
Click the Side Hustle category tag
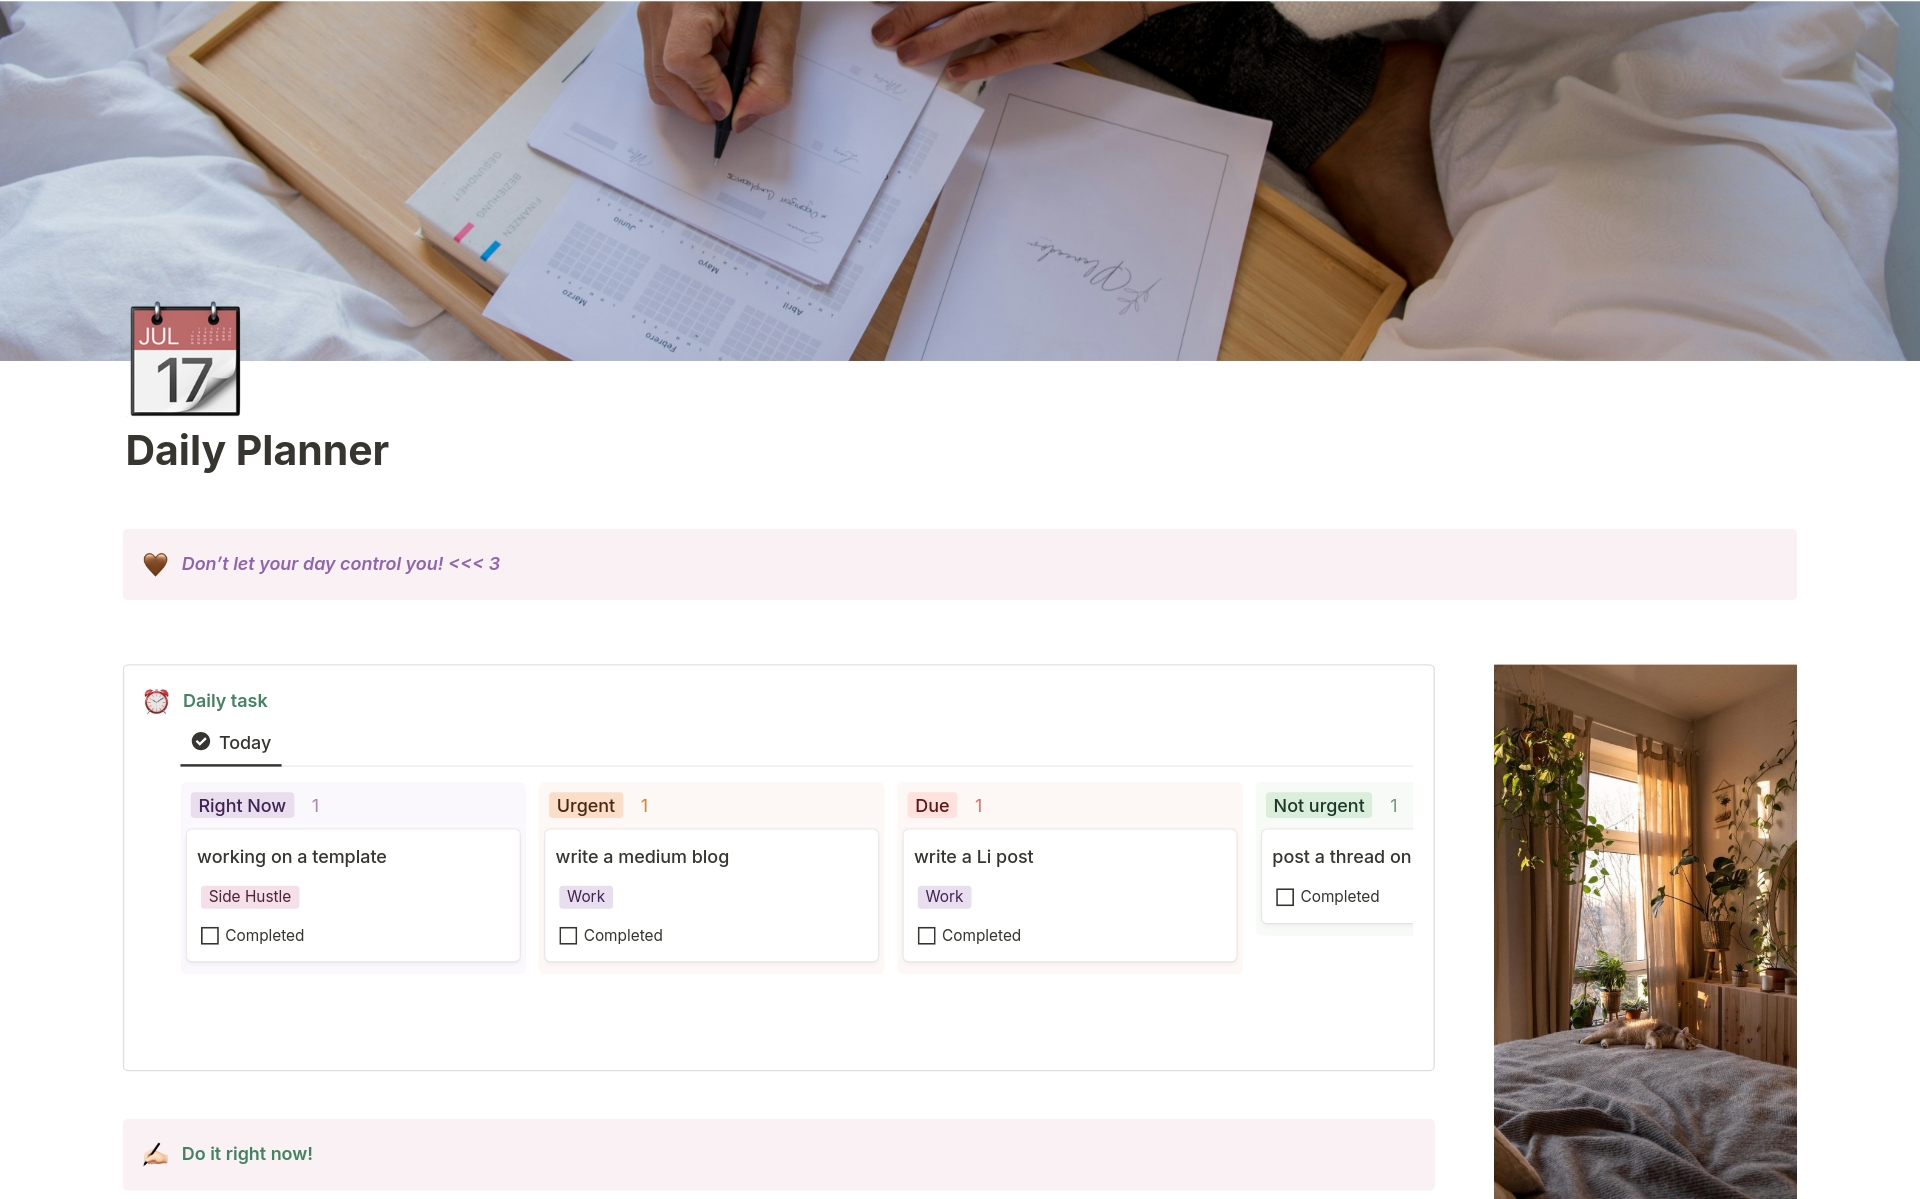click(x=249, y=896)
